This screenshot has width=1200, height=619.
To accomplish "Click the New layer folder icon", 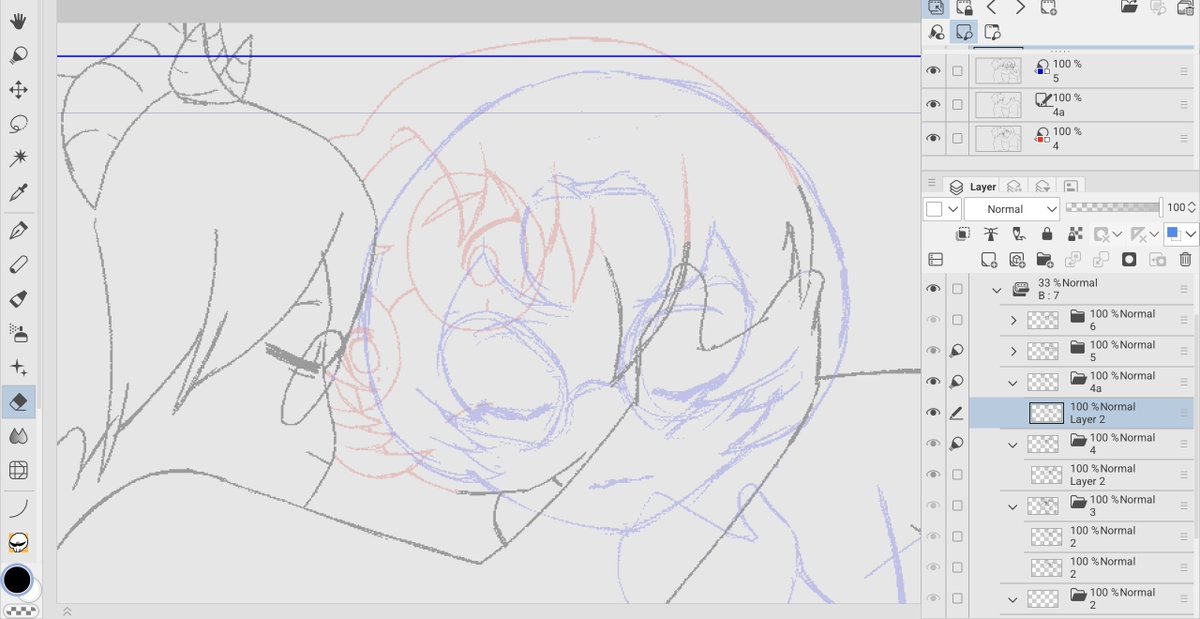I will (x=1045, y=260).
